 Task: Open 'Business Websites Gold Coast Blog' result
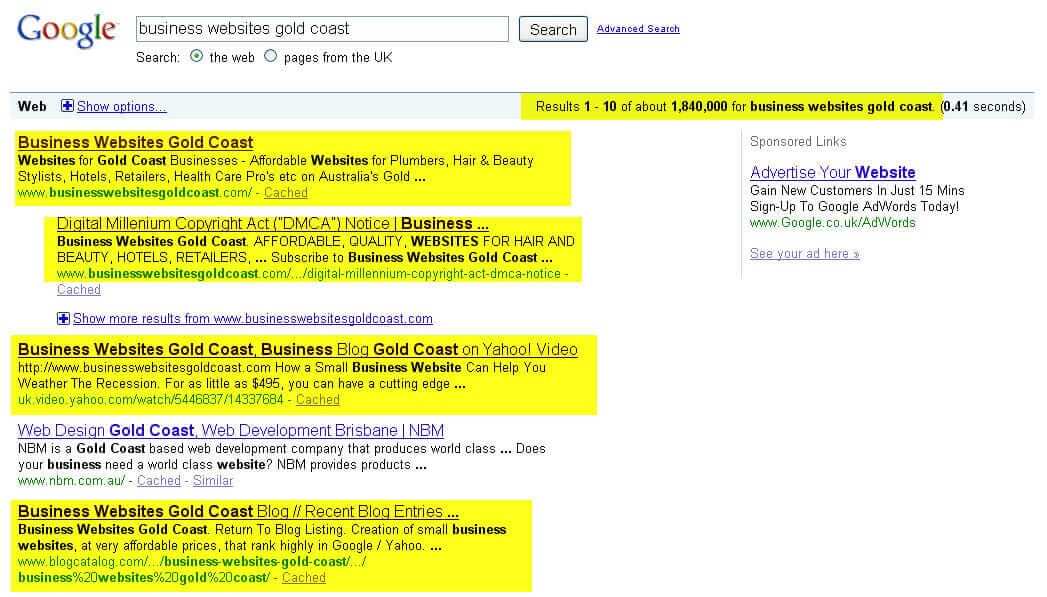click(238, 512)
